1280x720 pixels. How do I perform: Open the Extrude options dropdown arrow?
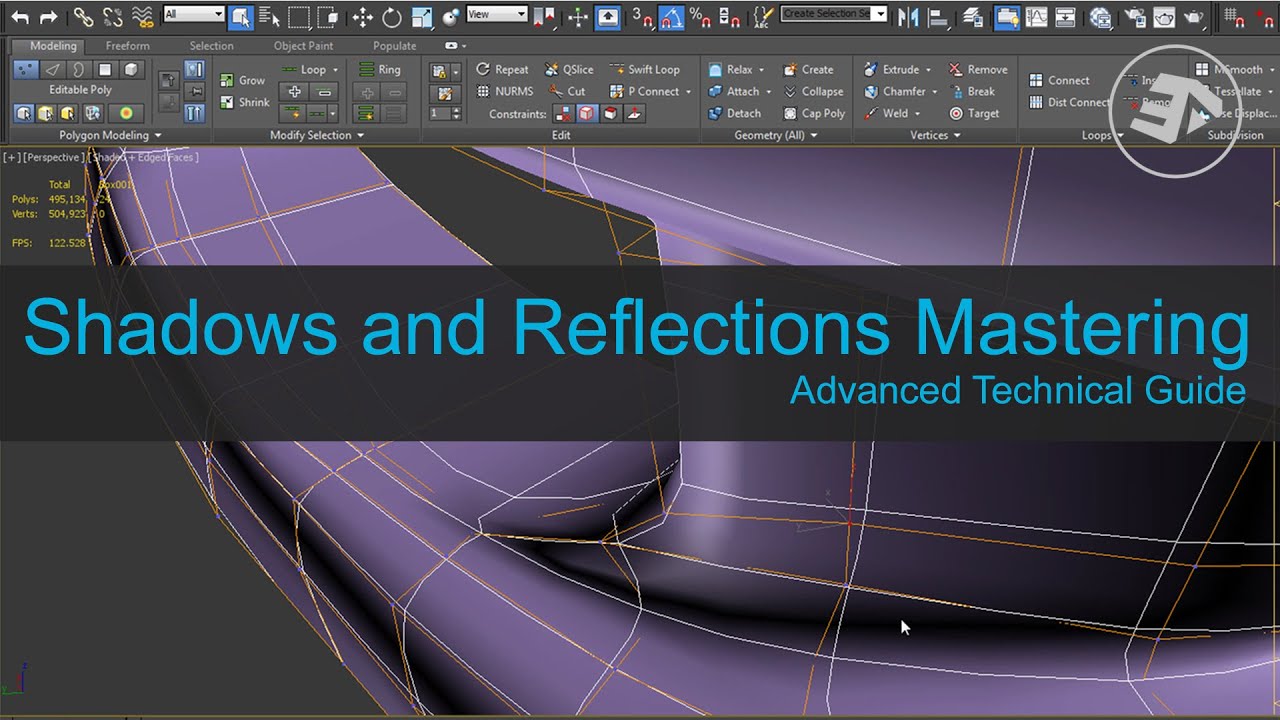click(928, 70)
